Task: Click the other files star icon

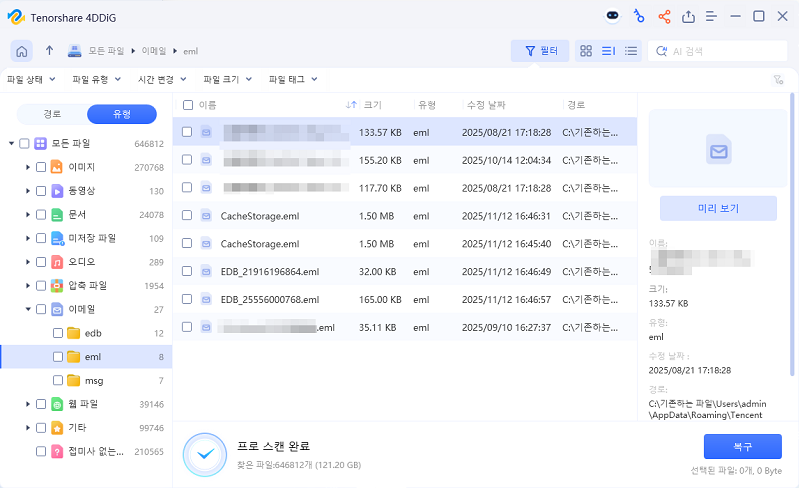Action: pos(57,428)
